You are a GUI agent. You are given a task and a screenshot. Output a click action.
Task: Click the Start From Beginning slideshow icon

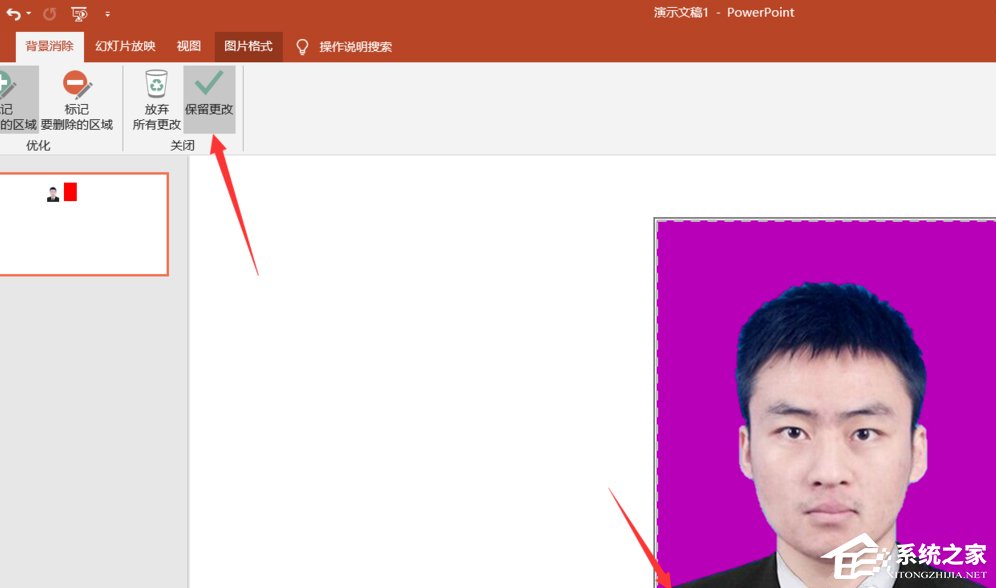pyautogui.click(x=79, y=14)
